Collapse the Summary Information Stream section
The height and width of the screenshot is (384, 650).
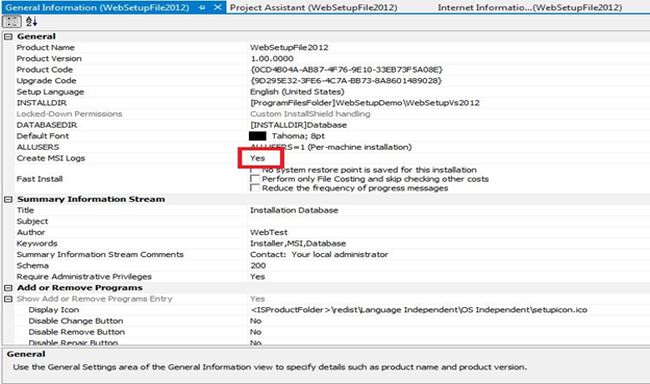(8, 199)
